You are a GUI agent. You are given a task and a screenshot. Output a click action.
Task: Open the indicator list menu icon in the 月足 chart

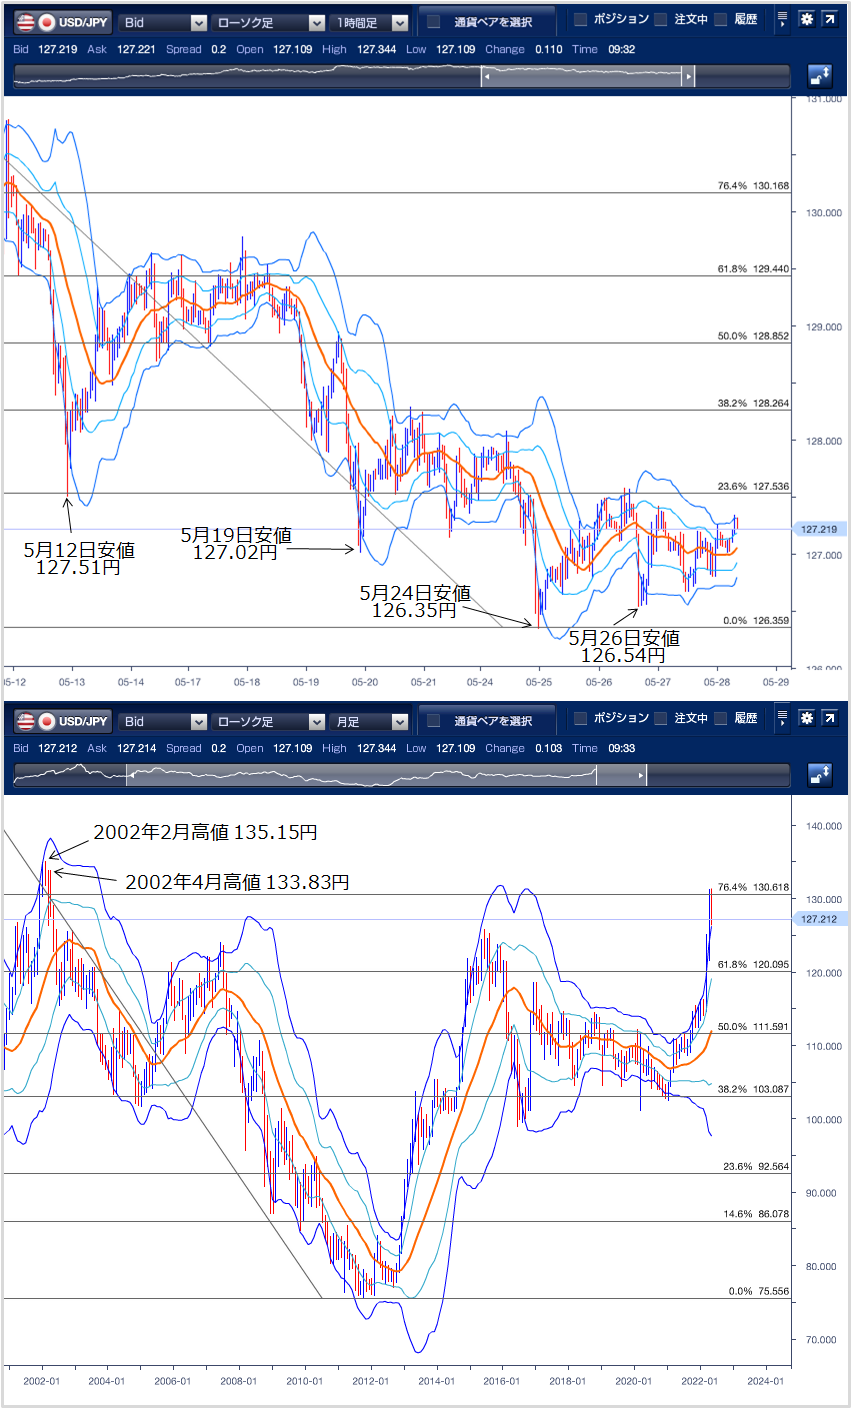(782, 718)
